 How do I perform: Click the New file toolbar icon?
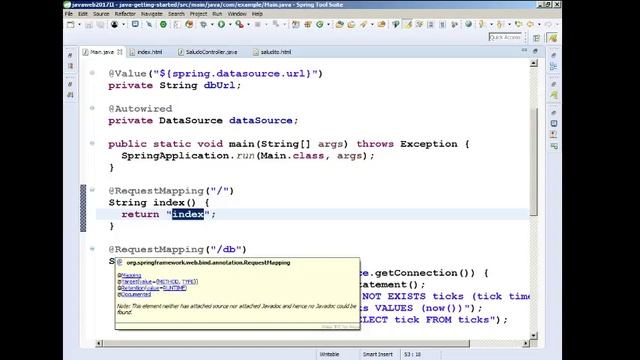tap(71, 24)
